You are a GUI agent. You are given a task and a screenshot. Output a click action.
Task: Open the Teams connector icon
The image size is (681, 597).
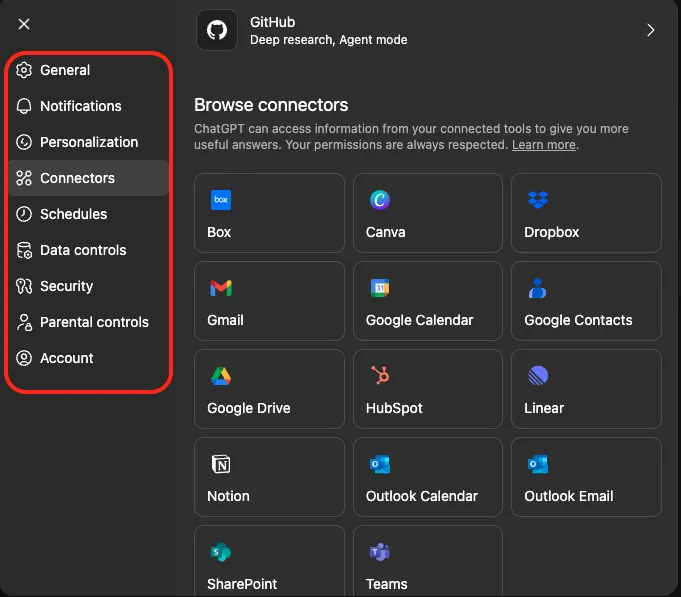coord(379,553)
